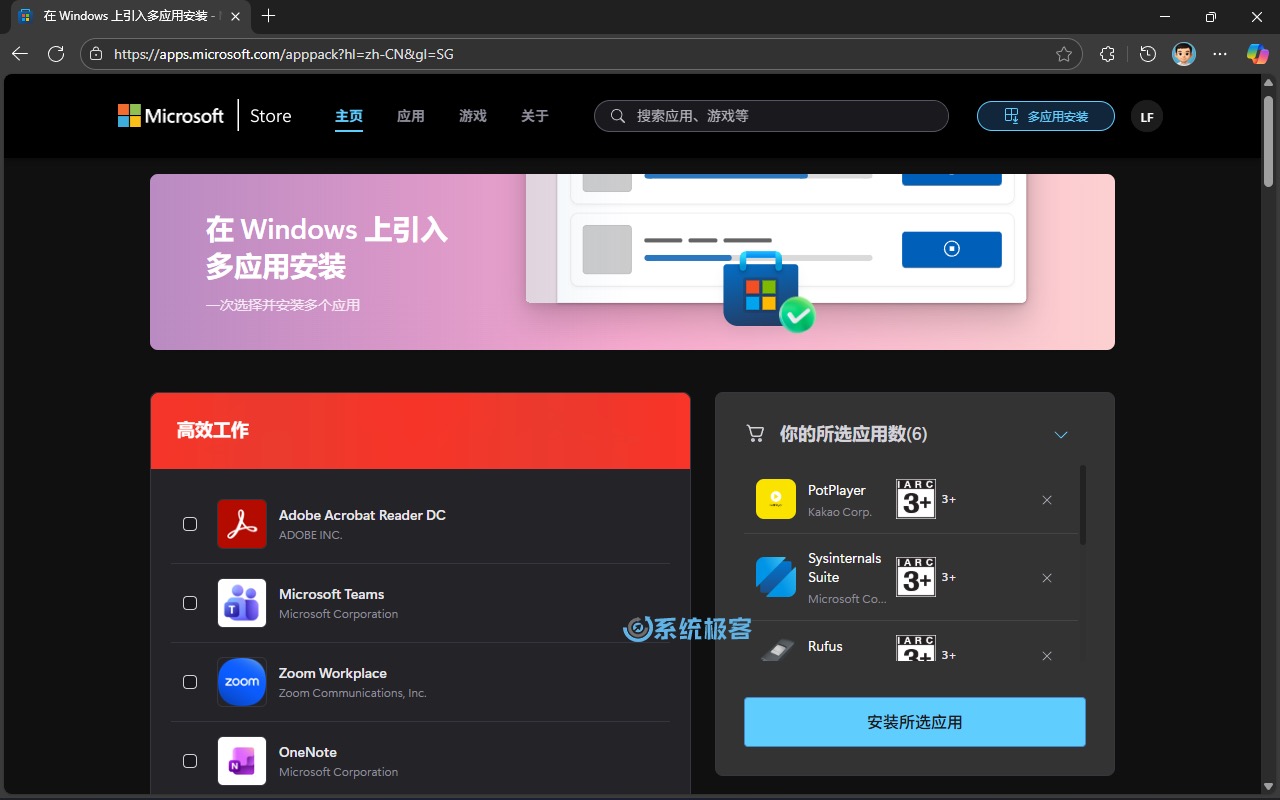Check the Adobe Acrobat Reader DC checkbox
1280x800 pixels.
(190, 523)
